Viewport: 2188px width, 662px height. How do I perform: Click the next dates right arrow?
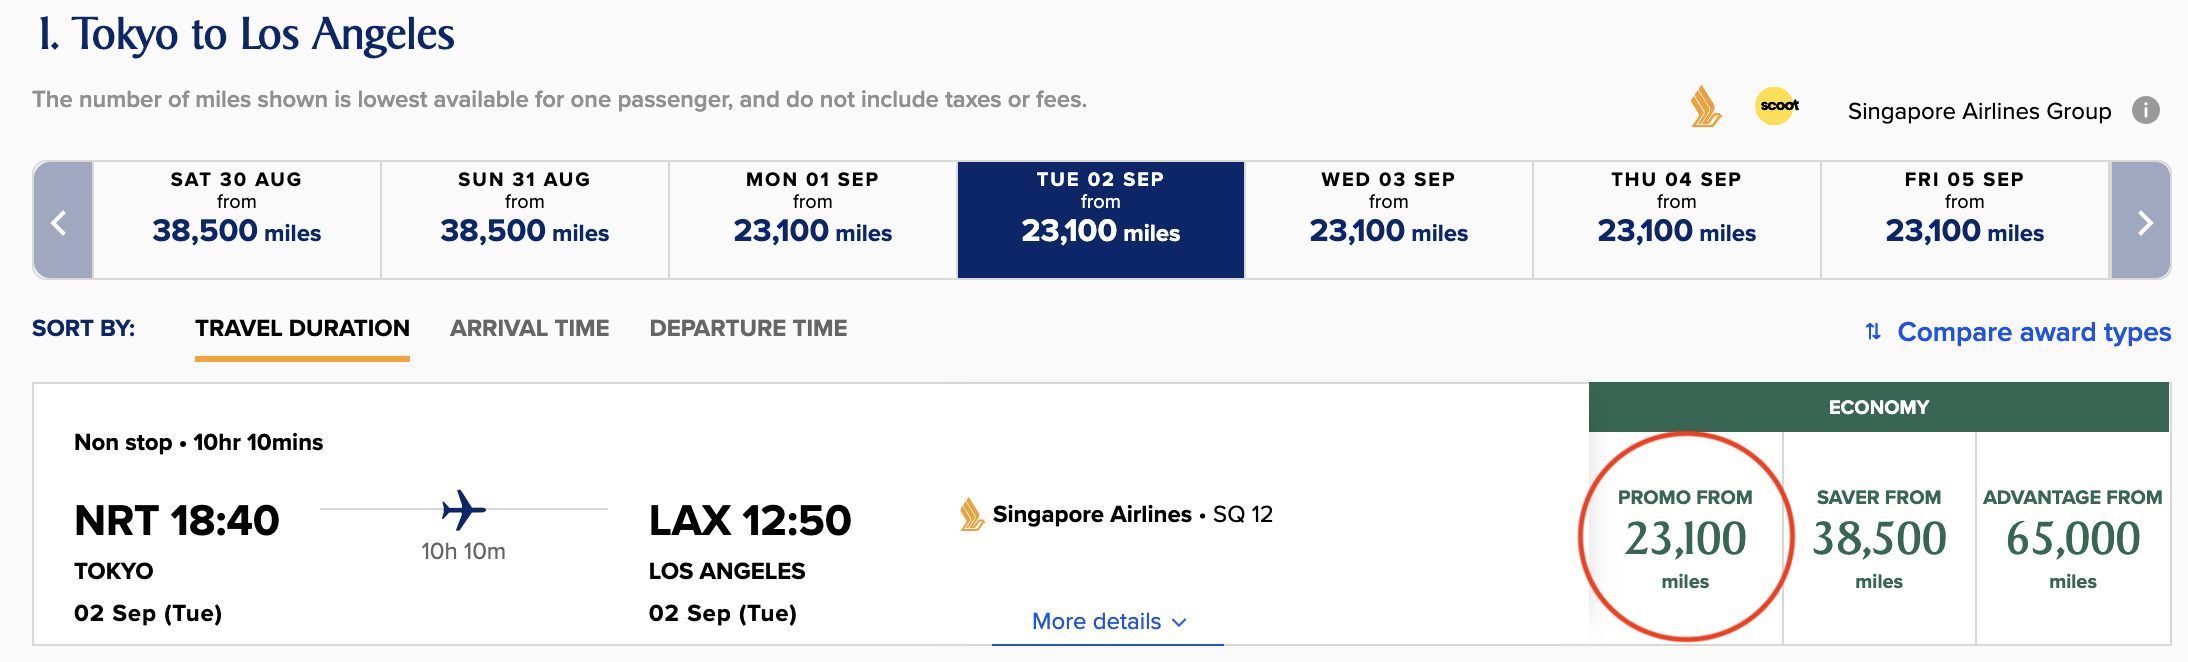[x=2142, y=221]
